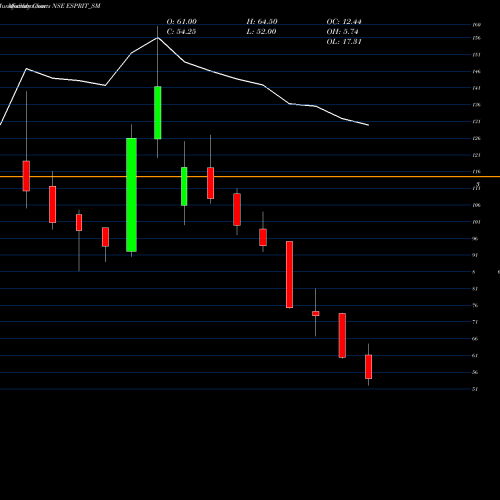Click the 160 price axis label
The image size is (500, 500).
click(x=476, y=25)
